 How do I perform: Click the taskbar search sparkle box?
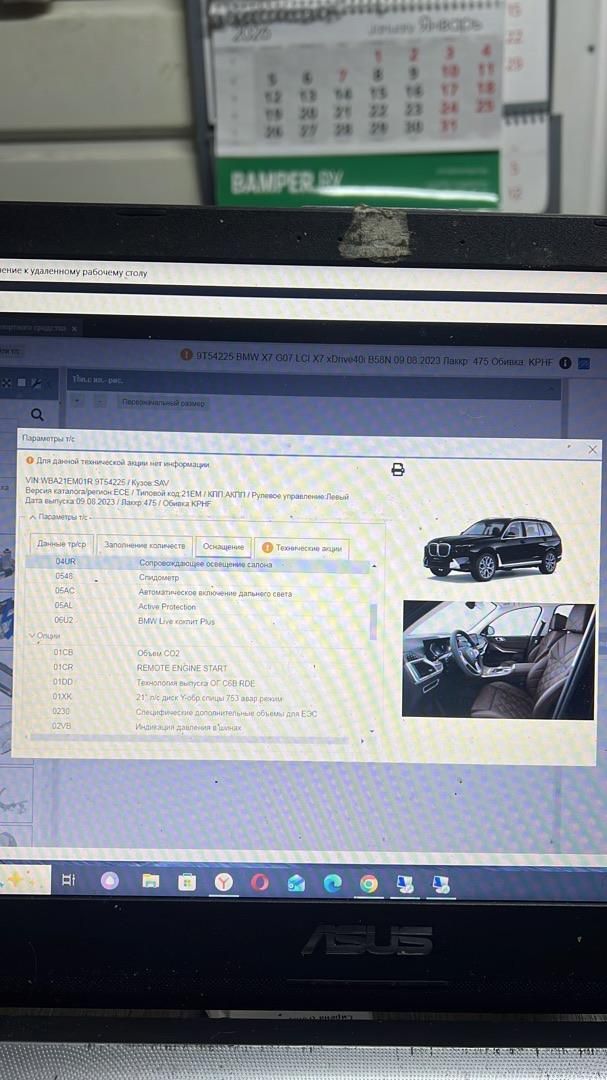(x=25, y=880)
